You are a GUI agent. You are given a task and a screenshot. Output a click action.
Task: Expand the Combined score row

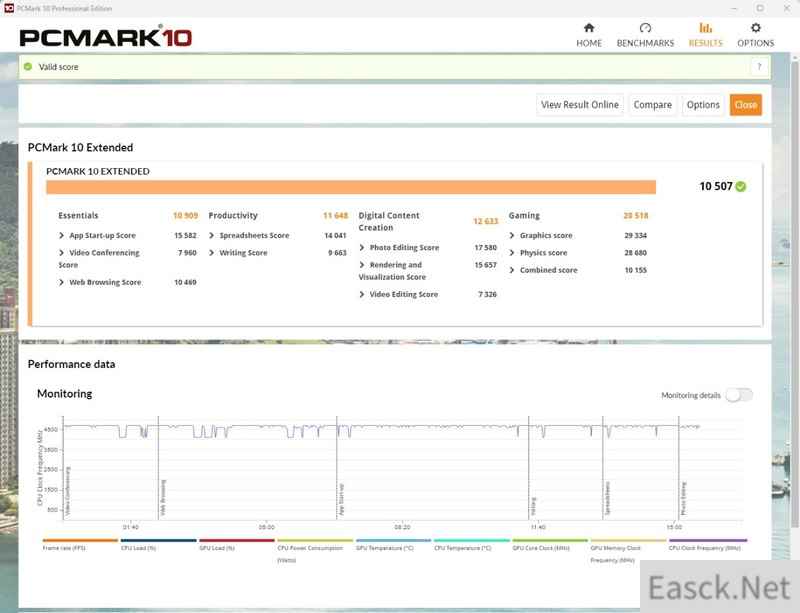click(512, 270)
